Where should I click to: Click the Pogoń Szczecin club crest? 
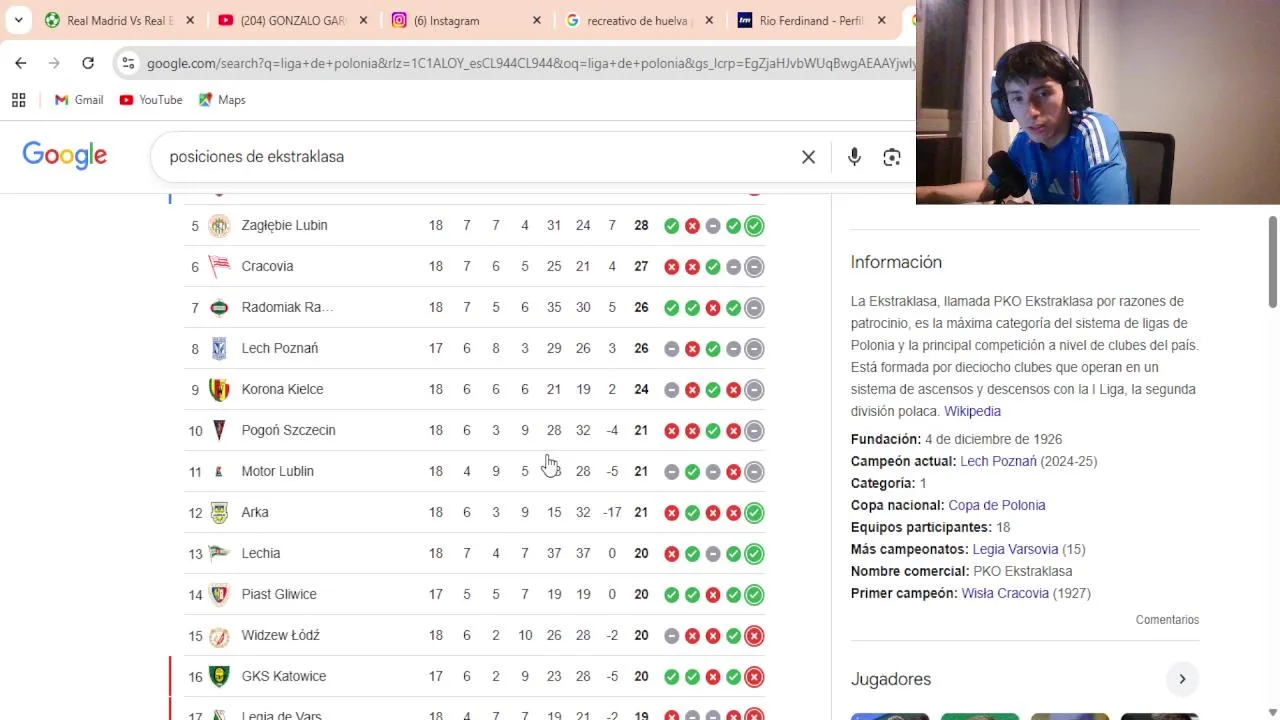[x=219, y=430]
